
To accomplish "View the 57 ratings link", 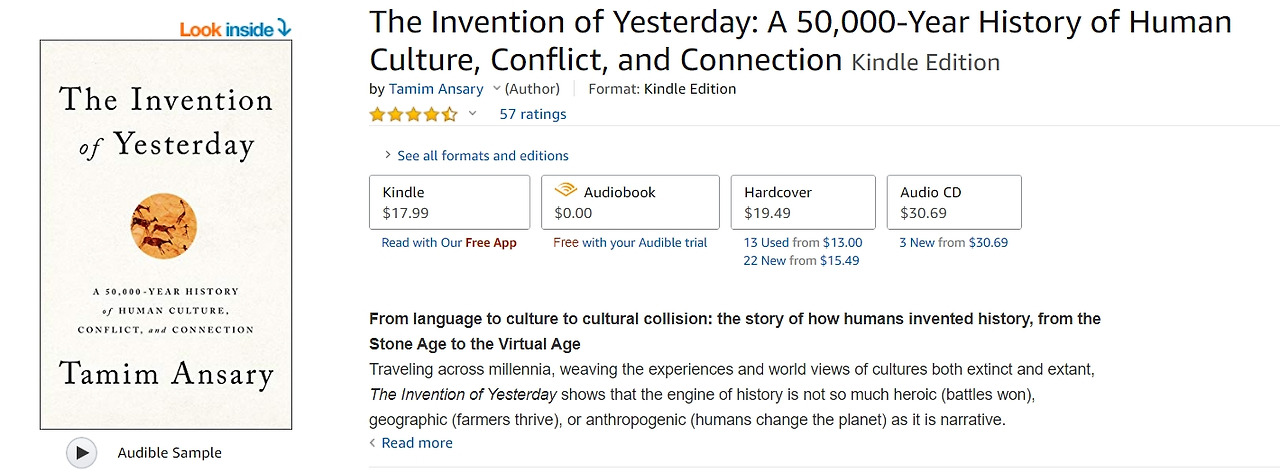I will point(533,114).
